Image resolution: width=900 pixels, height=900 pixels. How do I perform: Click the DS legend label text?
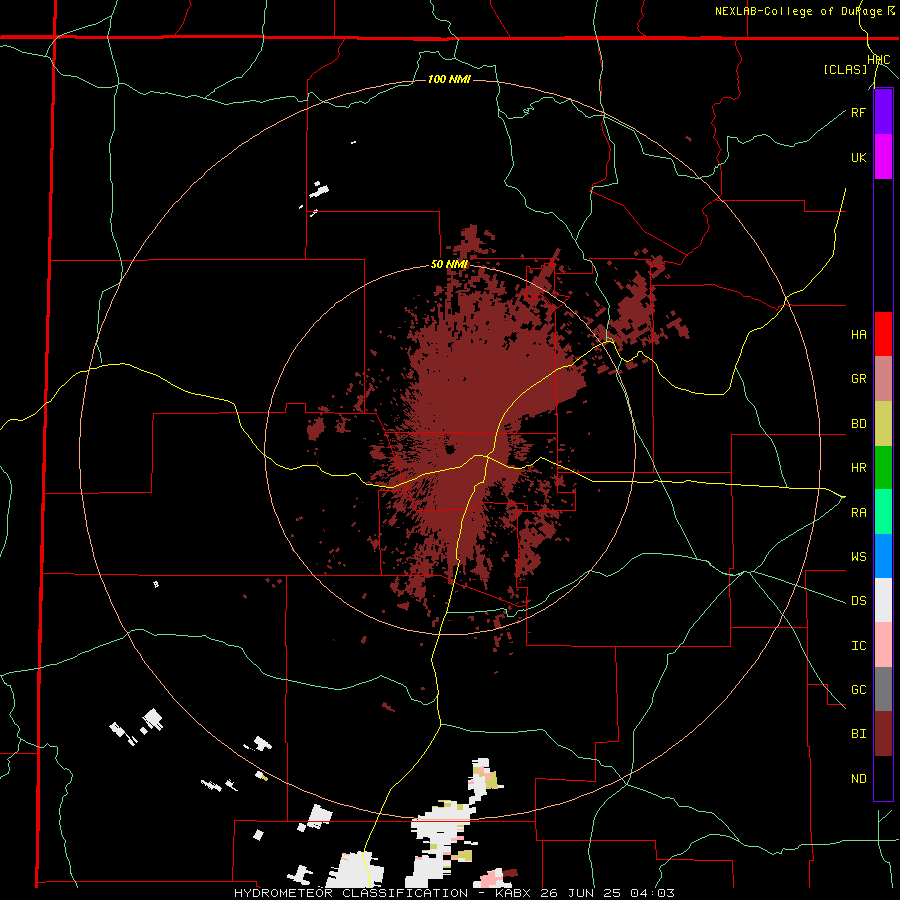click(858, 601)
